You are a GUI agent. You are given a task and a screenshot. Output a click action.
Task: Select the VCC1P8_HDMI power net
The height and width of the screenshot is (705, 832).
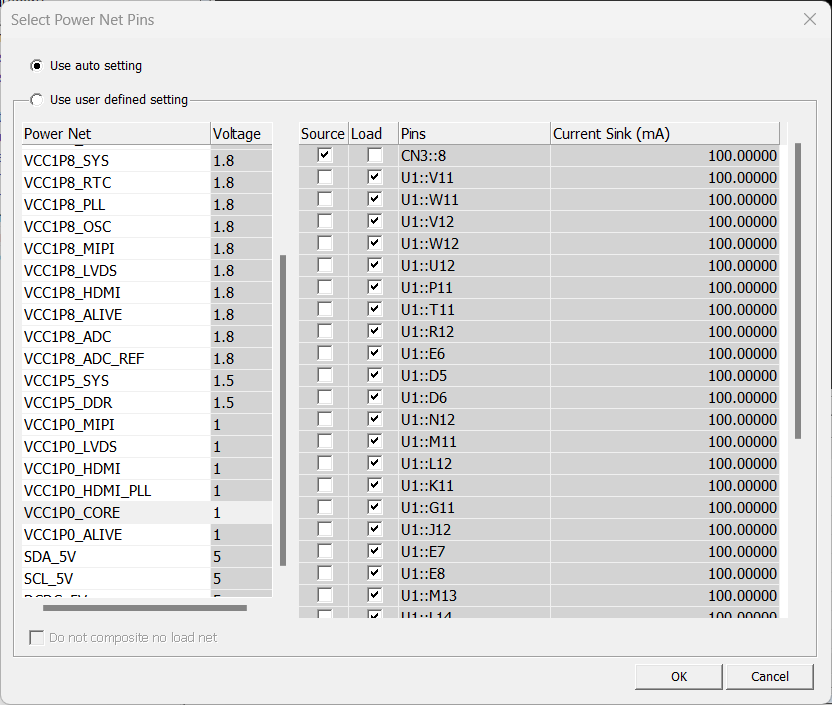pos(115,293)
